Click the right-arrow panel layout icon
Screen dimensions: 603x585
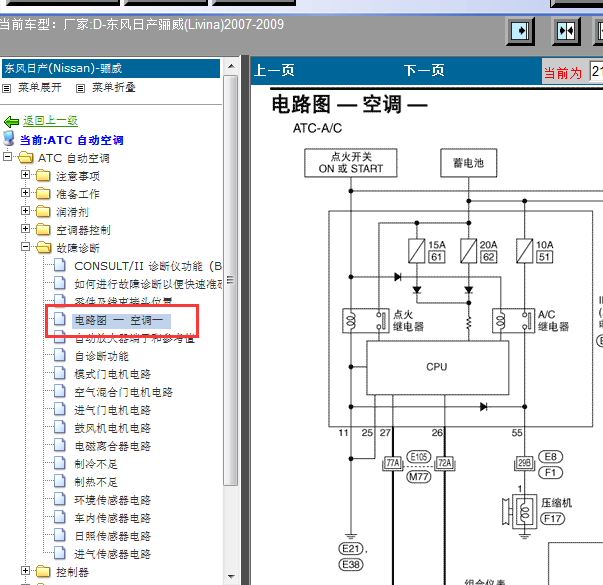(x=520, y=31)
